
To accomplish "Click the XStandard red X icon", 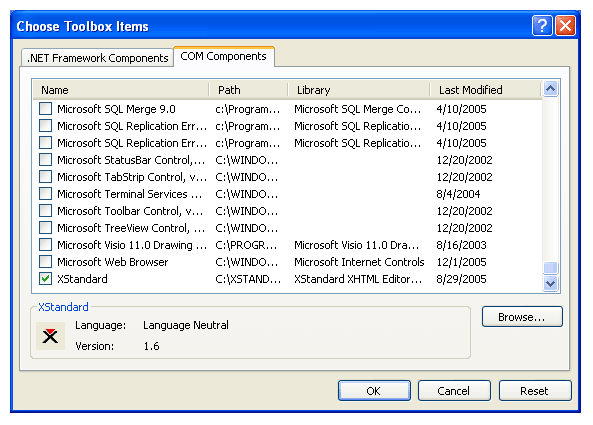I will tap(50, 336).
